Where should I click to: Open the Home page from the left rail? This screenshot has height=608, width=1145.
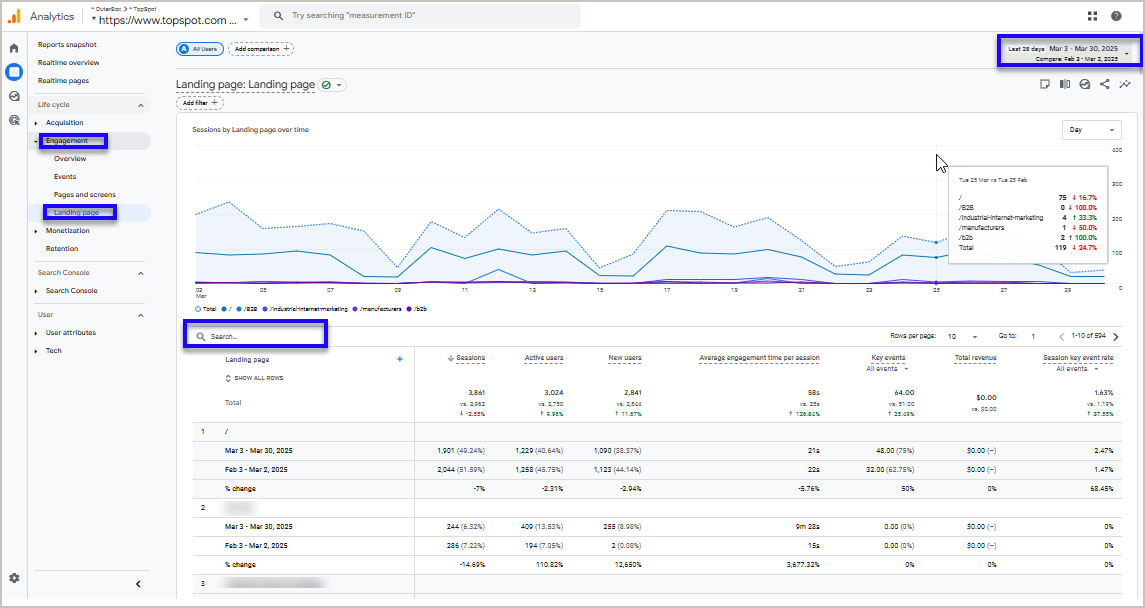click(13, 47)
